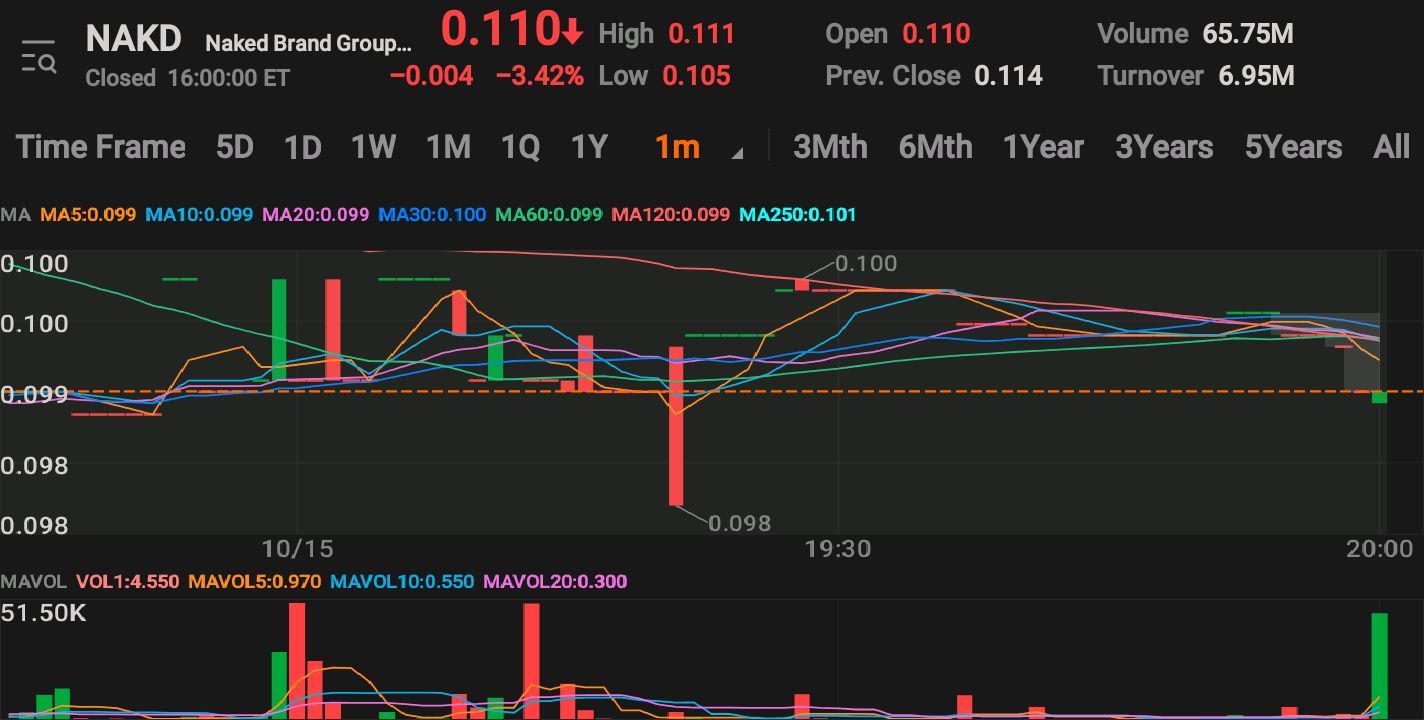Click the MA60:0.099 indicator

549,214
